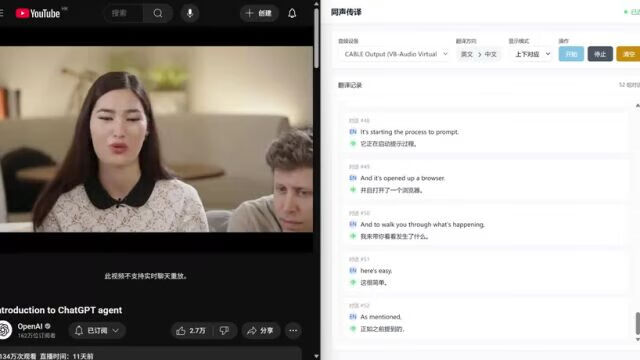This screenshot has height=360, width=640.
Task: Click EN badge beside "As mentioned."
Action: coord(353,317)
